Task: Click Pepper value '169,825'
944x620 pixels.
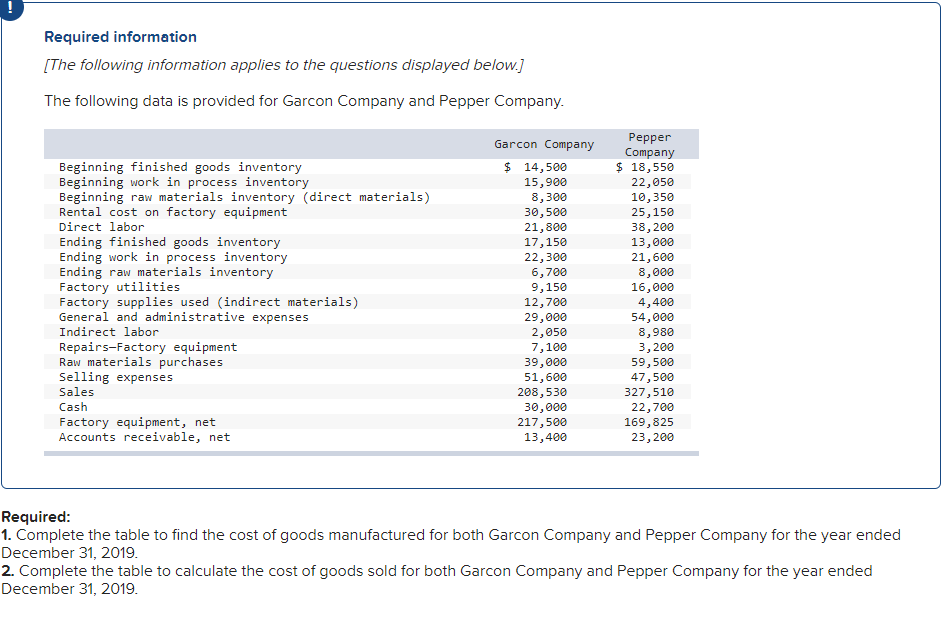Action: pos(648,423)
